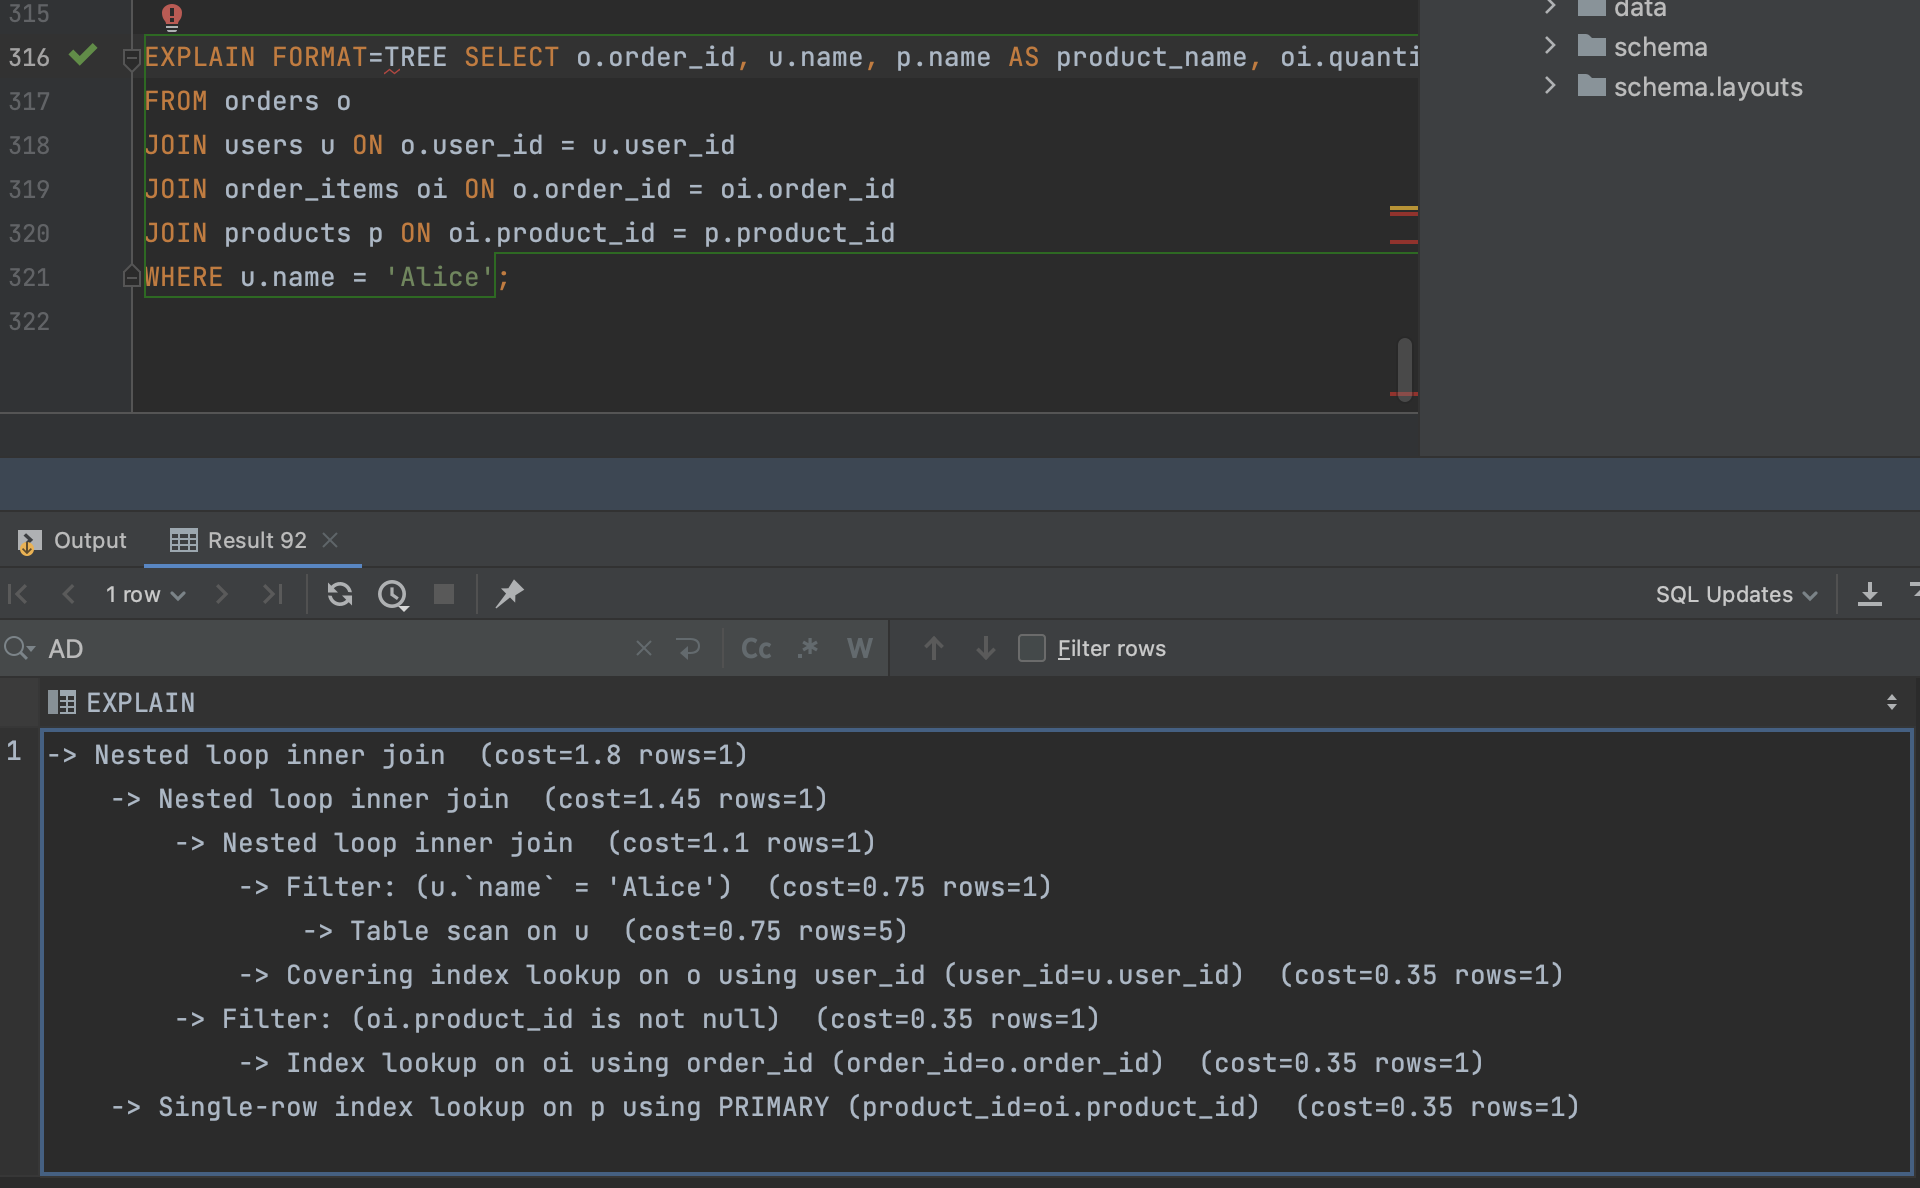Click the stop execution square icon
Screen dimensions: 1920x1188
point(444,594)
